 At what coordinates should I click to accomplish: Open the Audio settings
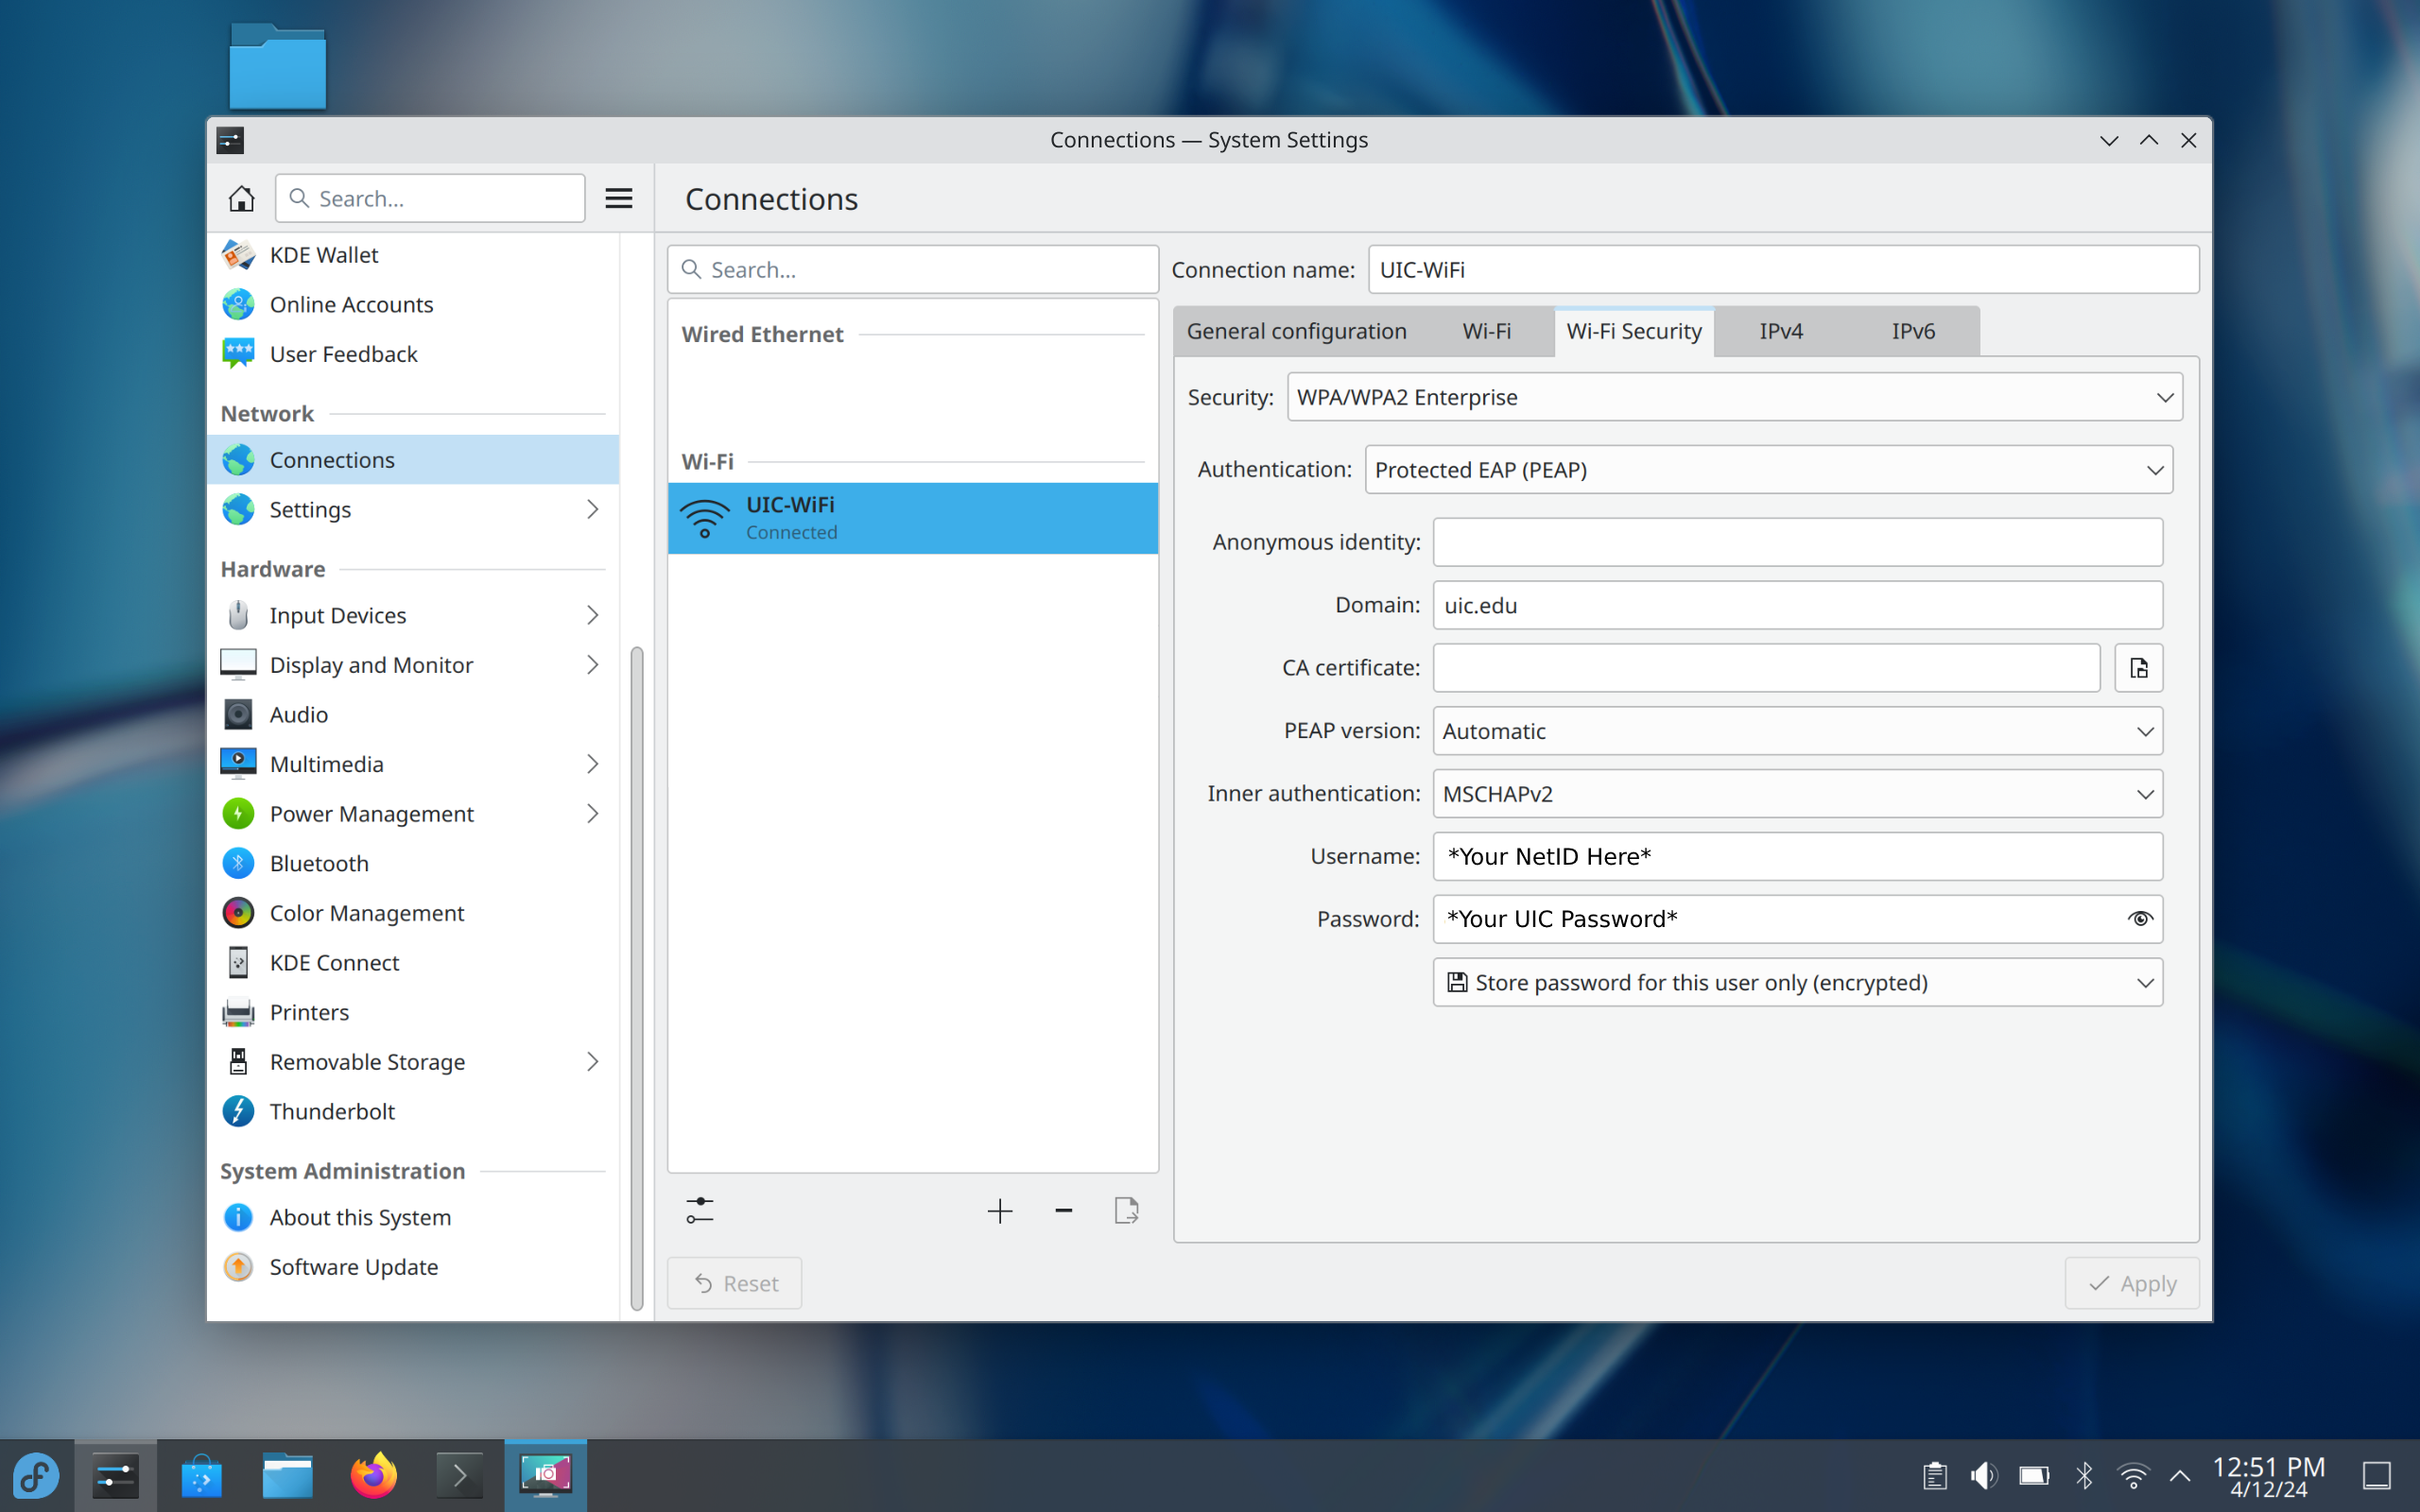point(413,714)
